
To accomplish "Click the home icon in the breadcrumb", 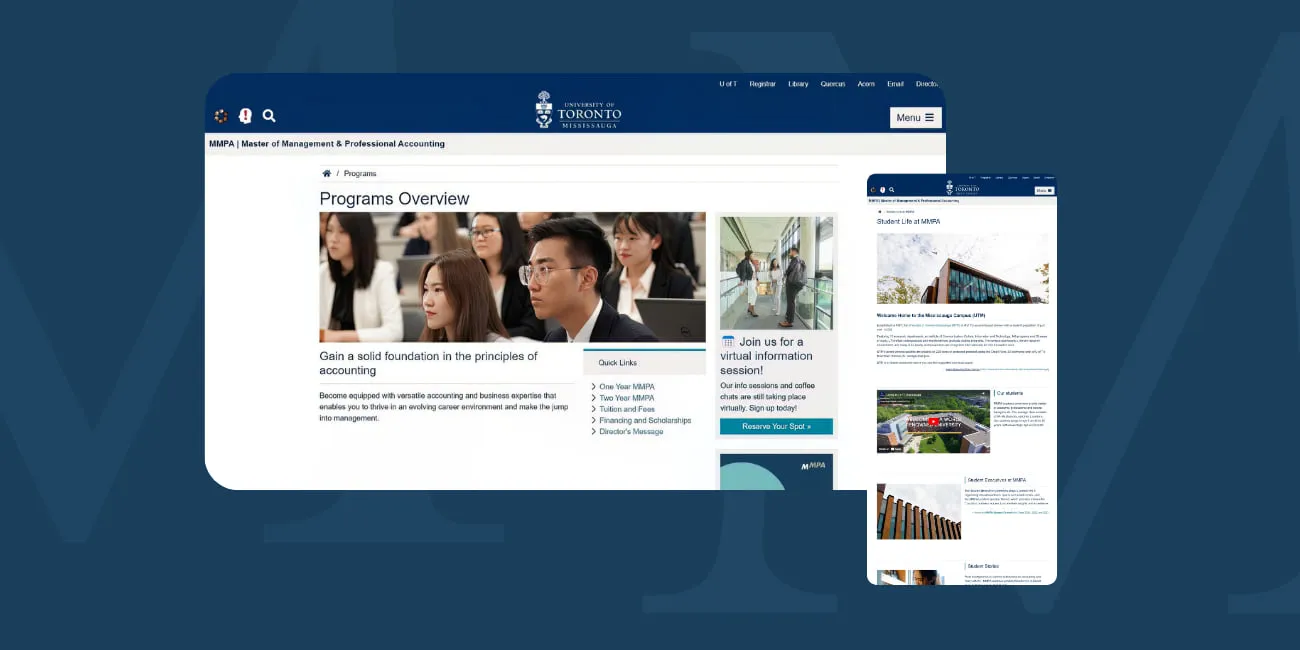I will pyautogui.click(x=327, y=173).
